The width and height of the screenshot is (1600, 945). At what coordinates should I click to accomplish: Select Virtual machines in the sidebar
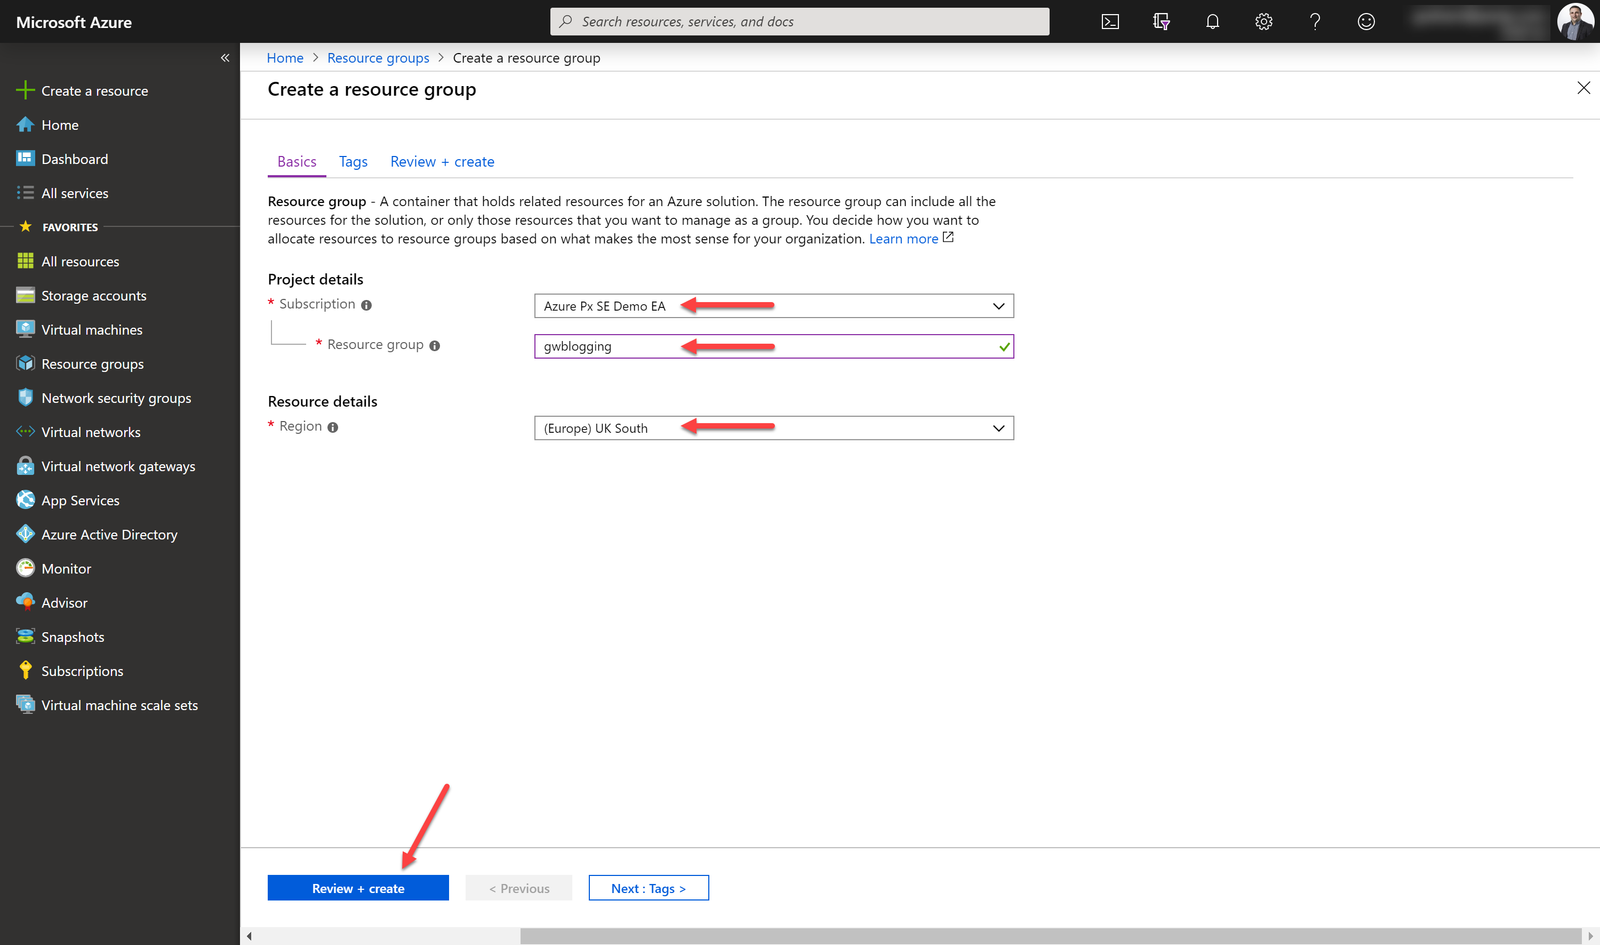click(x=91, y=329)
